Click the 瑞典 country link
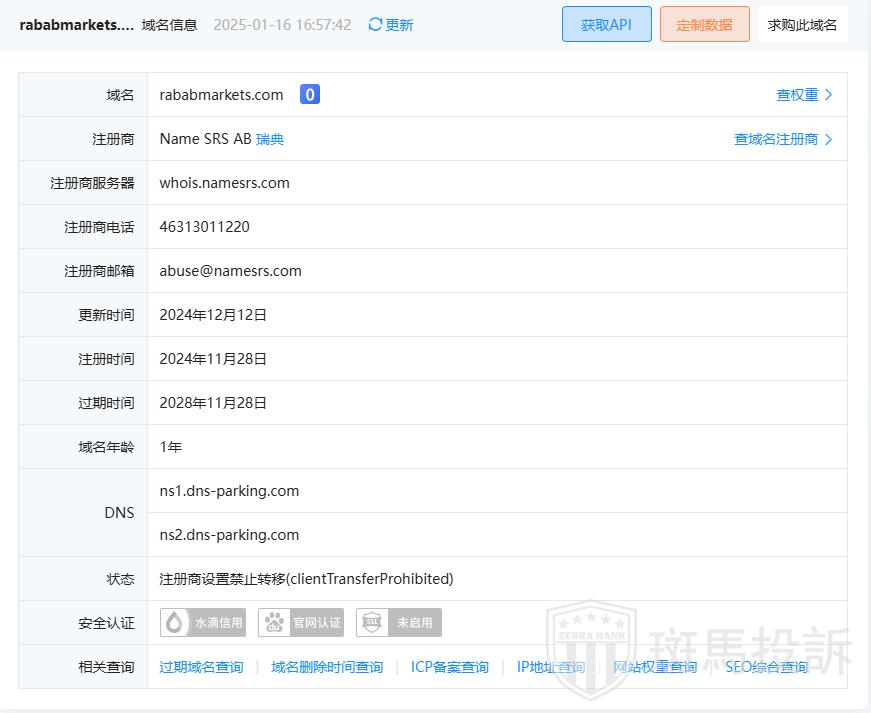This screenshot has height=713, width=871. (x=270, y=139)
